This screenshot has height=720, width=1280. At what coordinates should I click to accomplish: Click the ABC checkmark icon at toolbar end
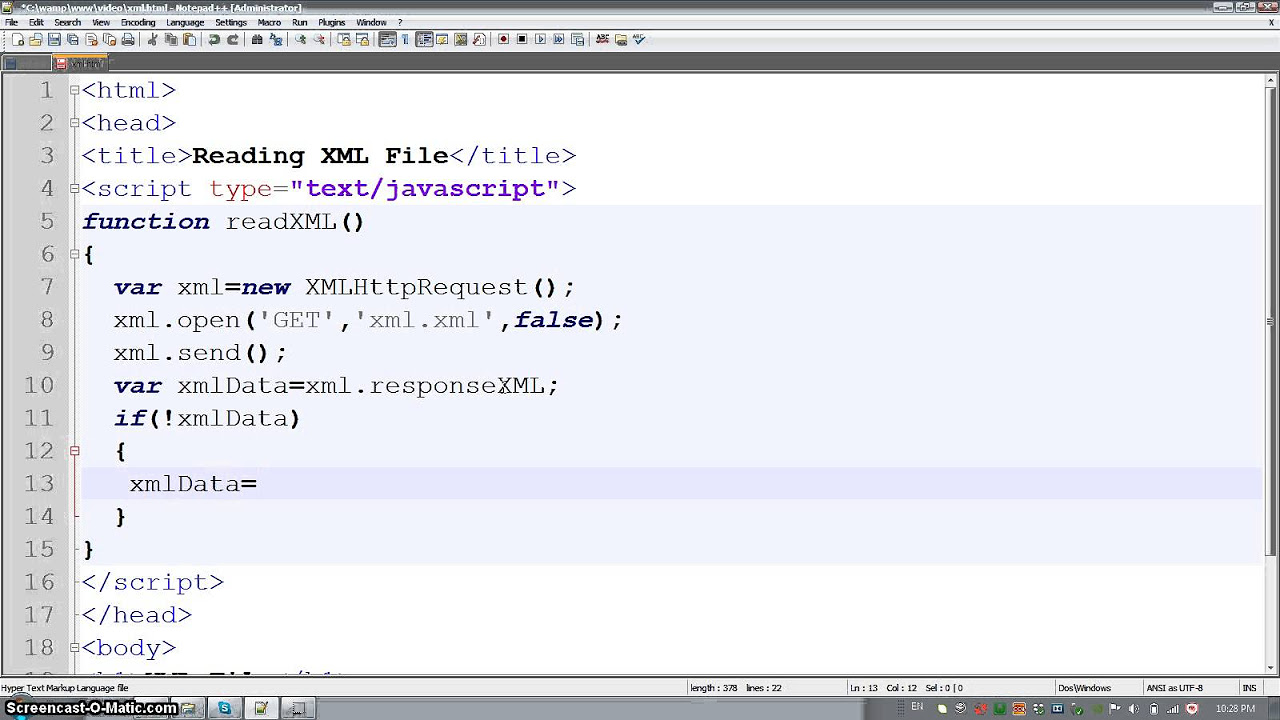tap(639, 40)
